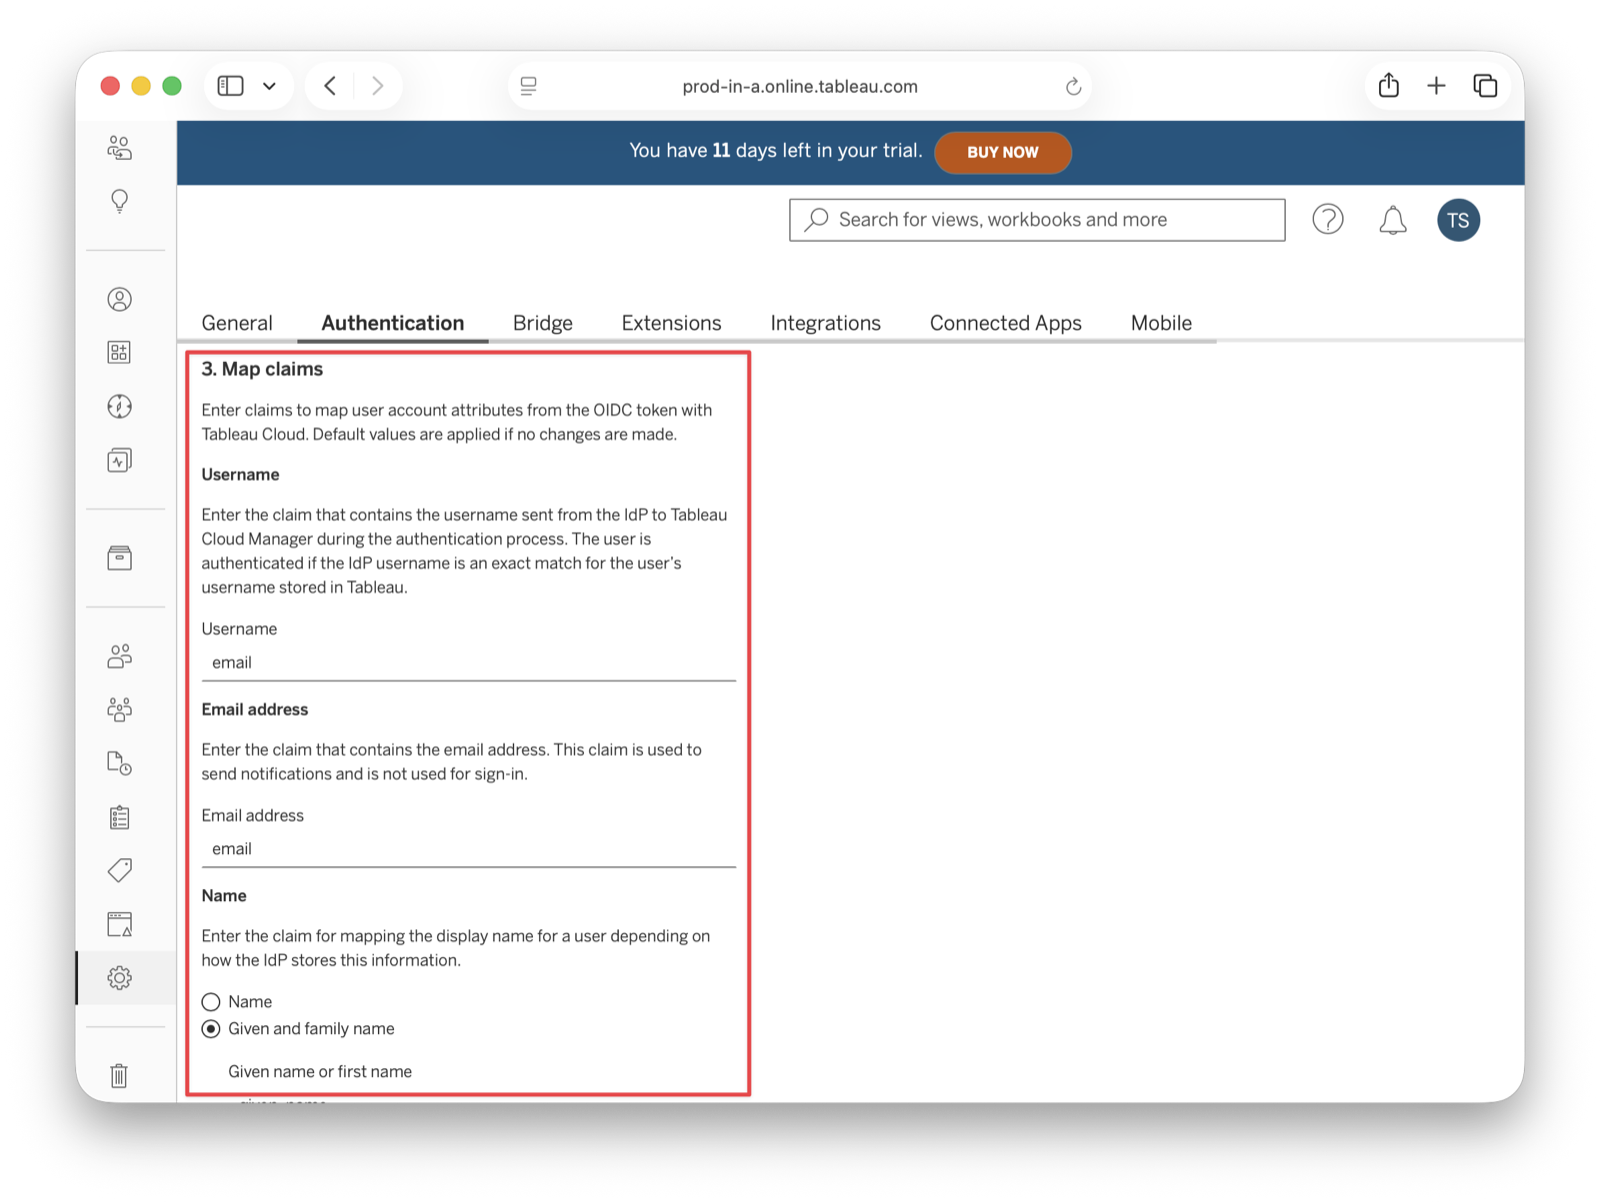The image size is (1600, 1202).
Task: Select the Tasks clipboard icon in sidebar
Action: pyautogui.click(x=120, y=817)
